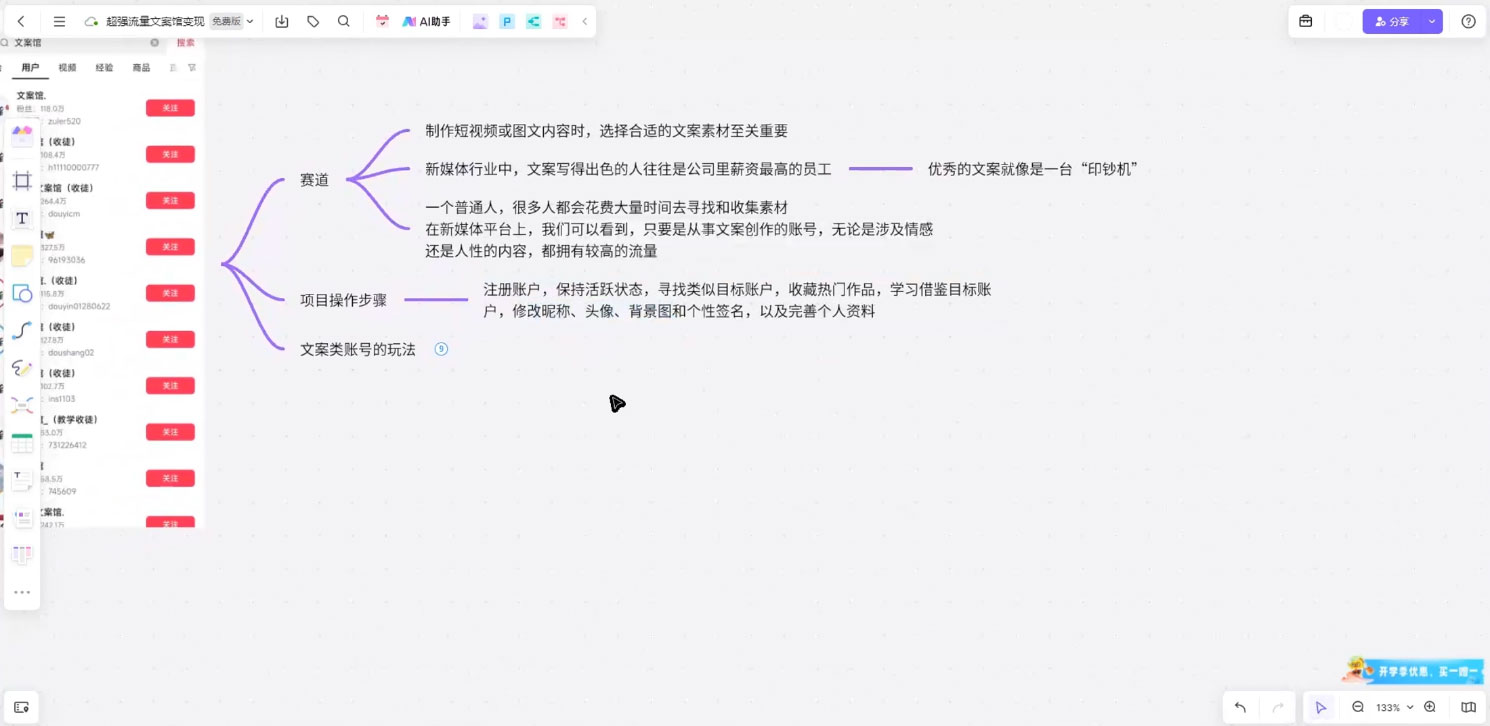The height and width of the screenshot is (726, 1490).
Task: Choose the Shapes tool
Action: 22,294
